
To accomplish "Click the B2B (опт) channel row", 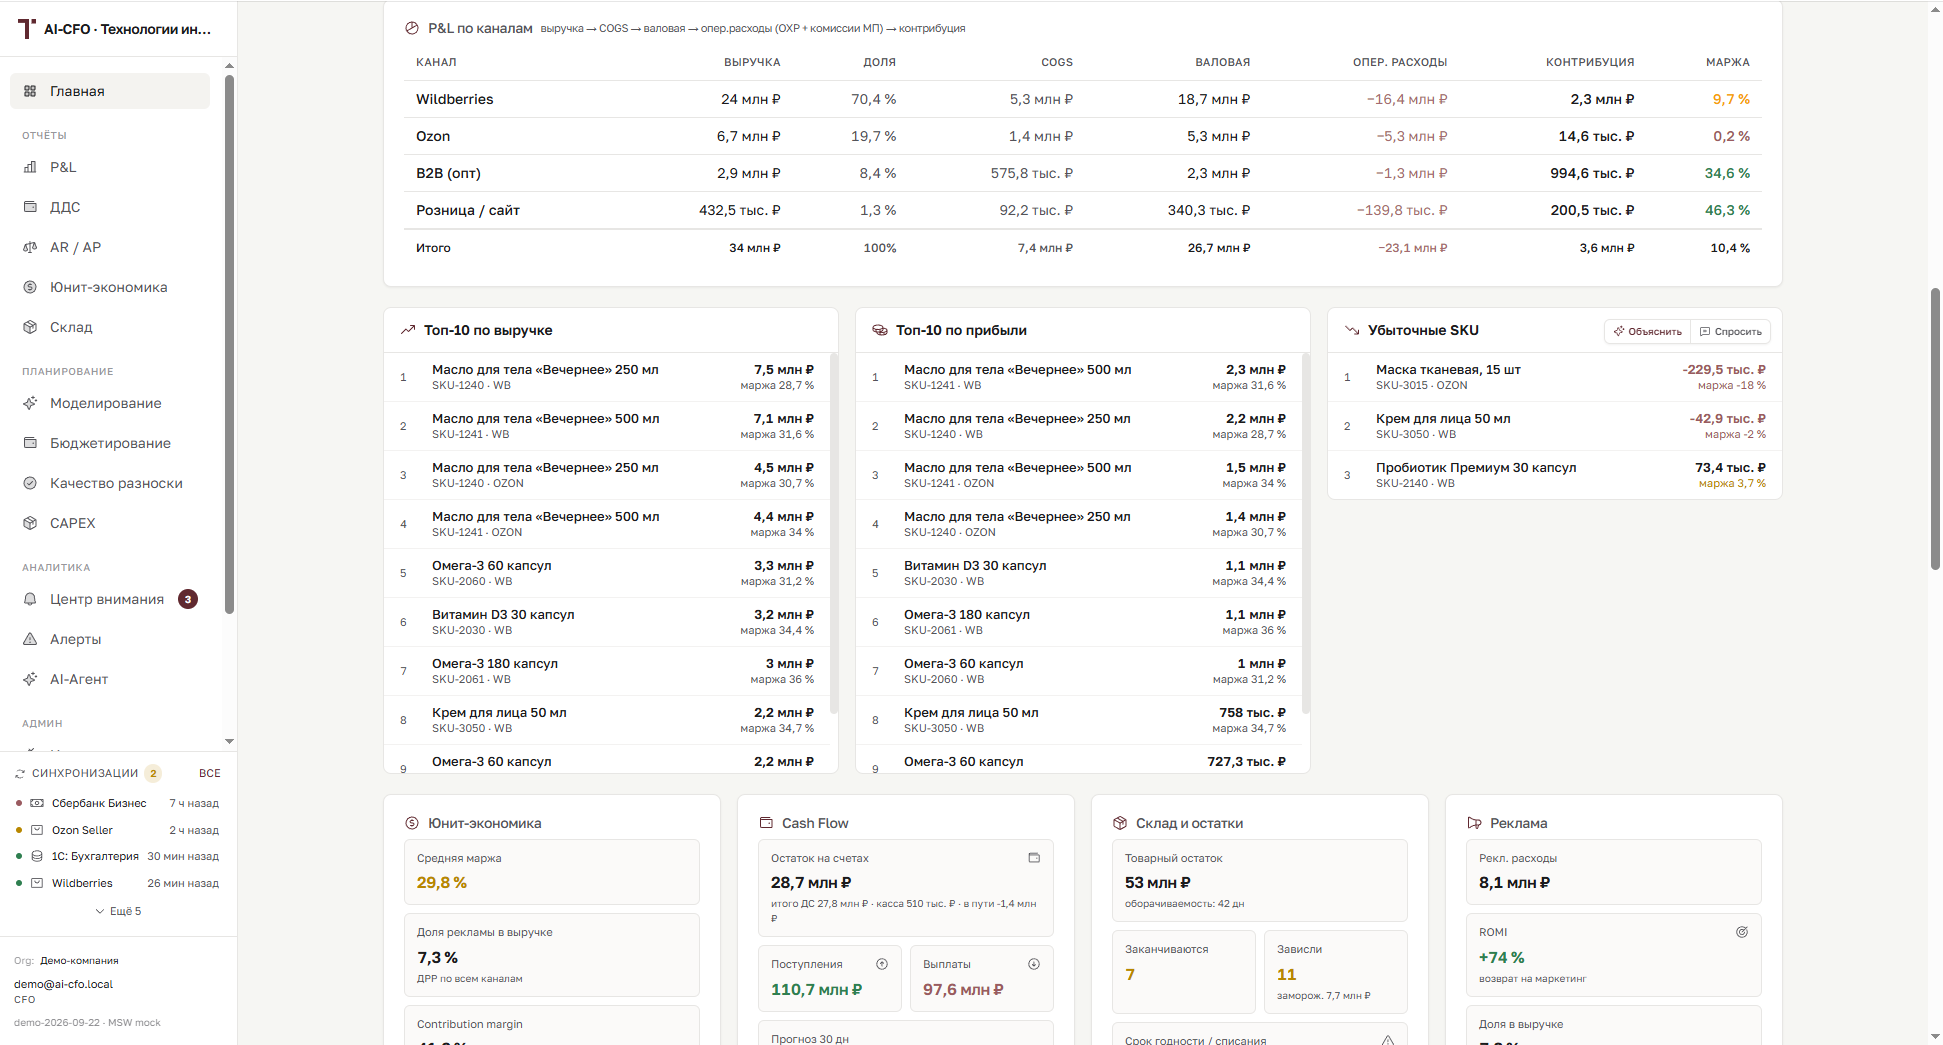I will [x=1083, y=173].
